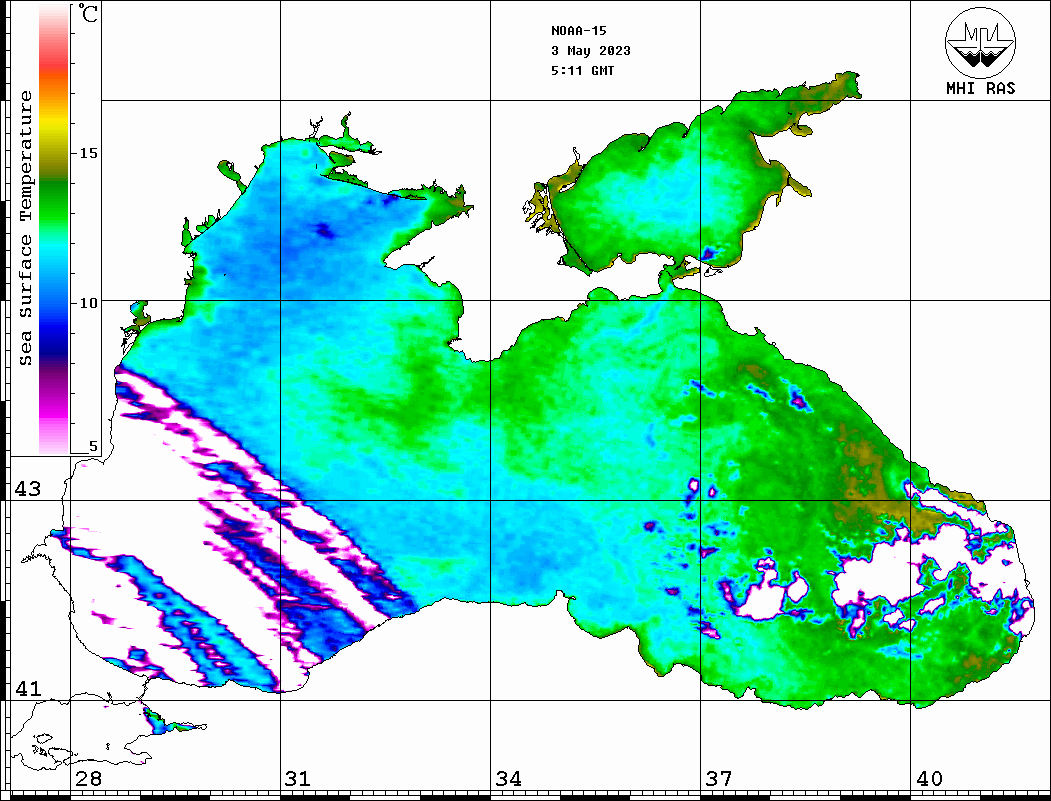This screenshot has height=801, width=1051.
Task: Click the '°C' unit label
Action: pyautogui.click(x=88, y=13)
